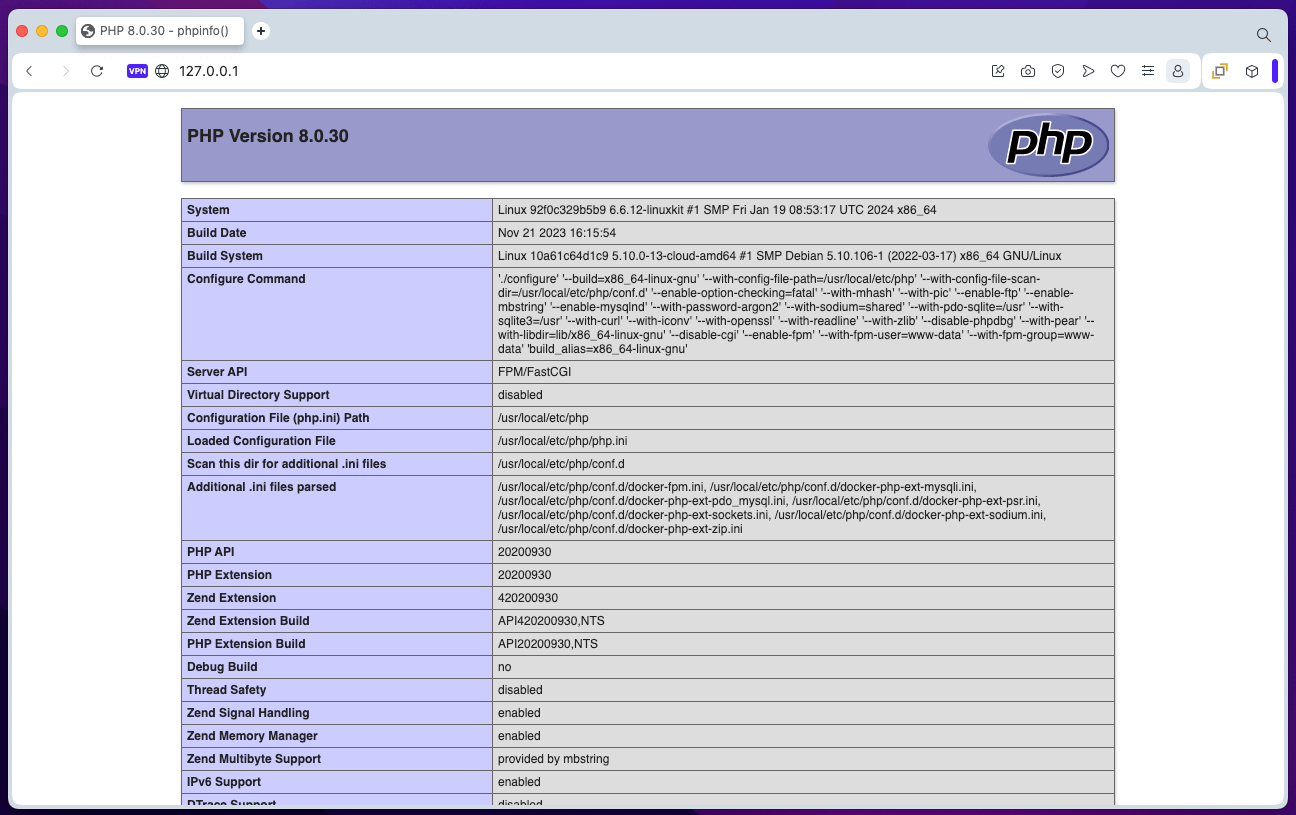Click the send arrow icon in toolbar

(x=1088, y=71)
